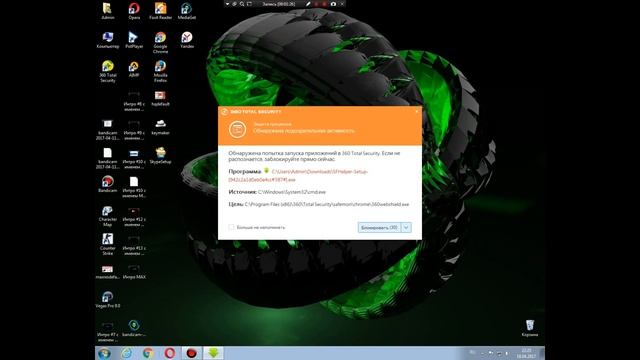Close the 360 Total Security alert
Image resolution: width=640 pixels, height=360 pixels.
(x=416, y=111)
